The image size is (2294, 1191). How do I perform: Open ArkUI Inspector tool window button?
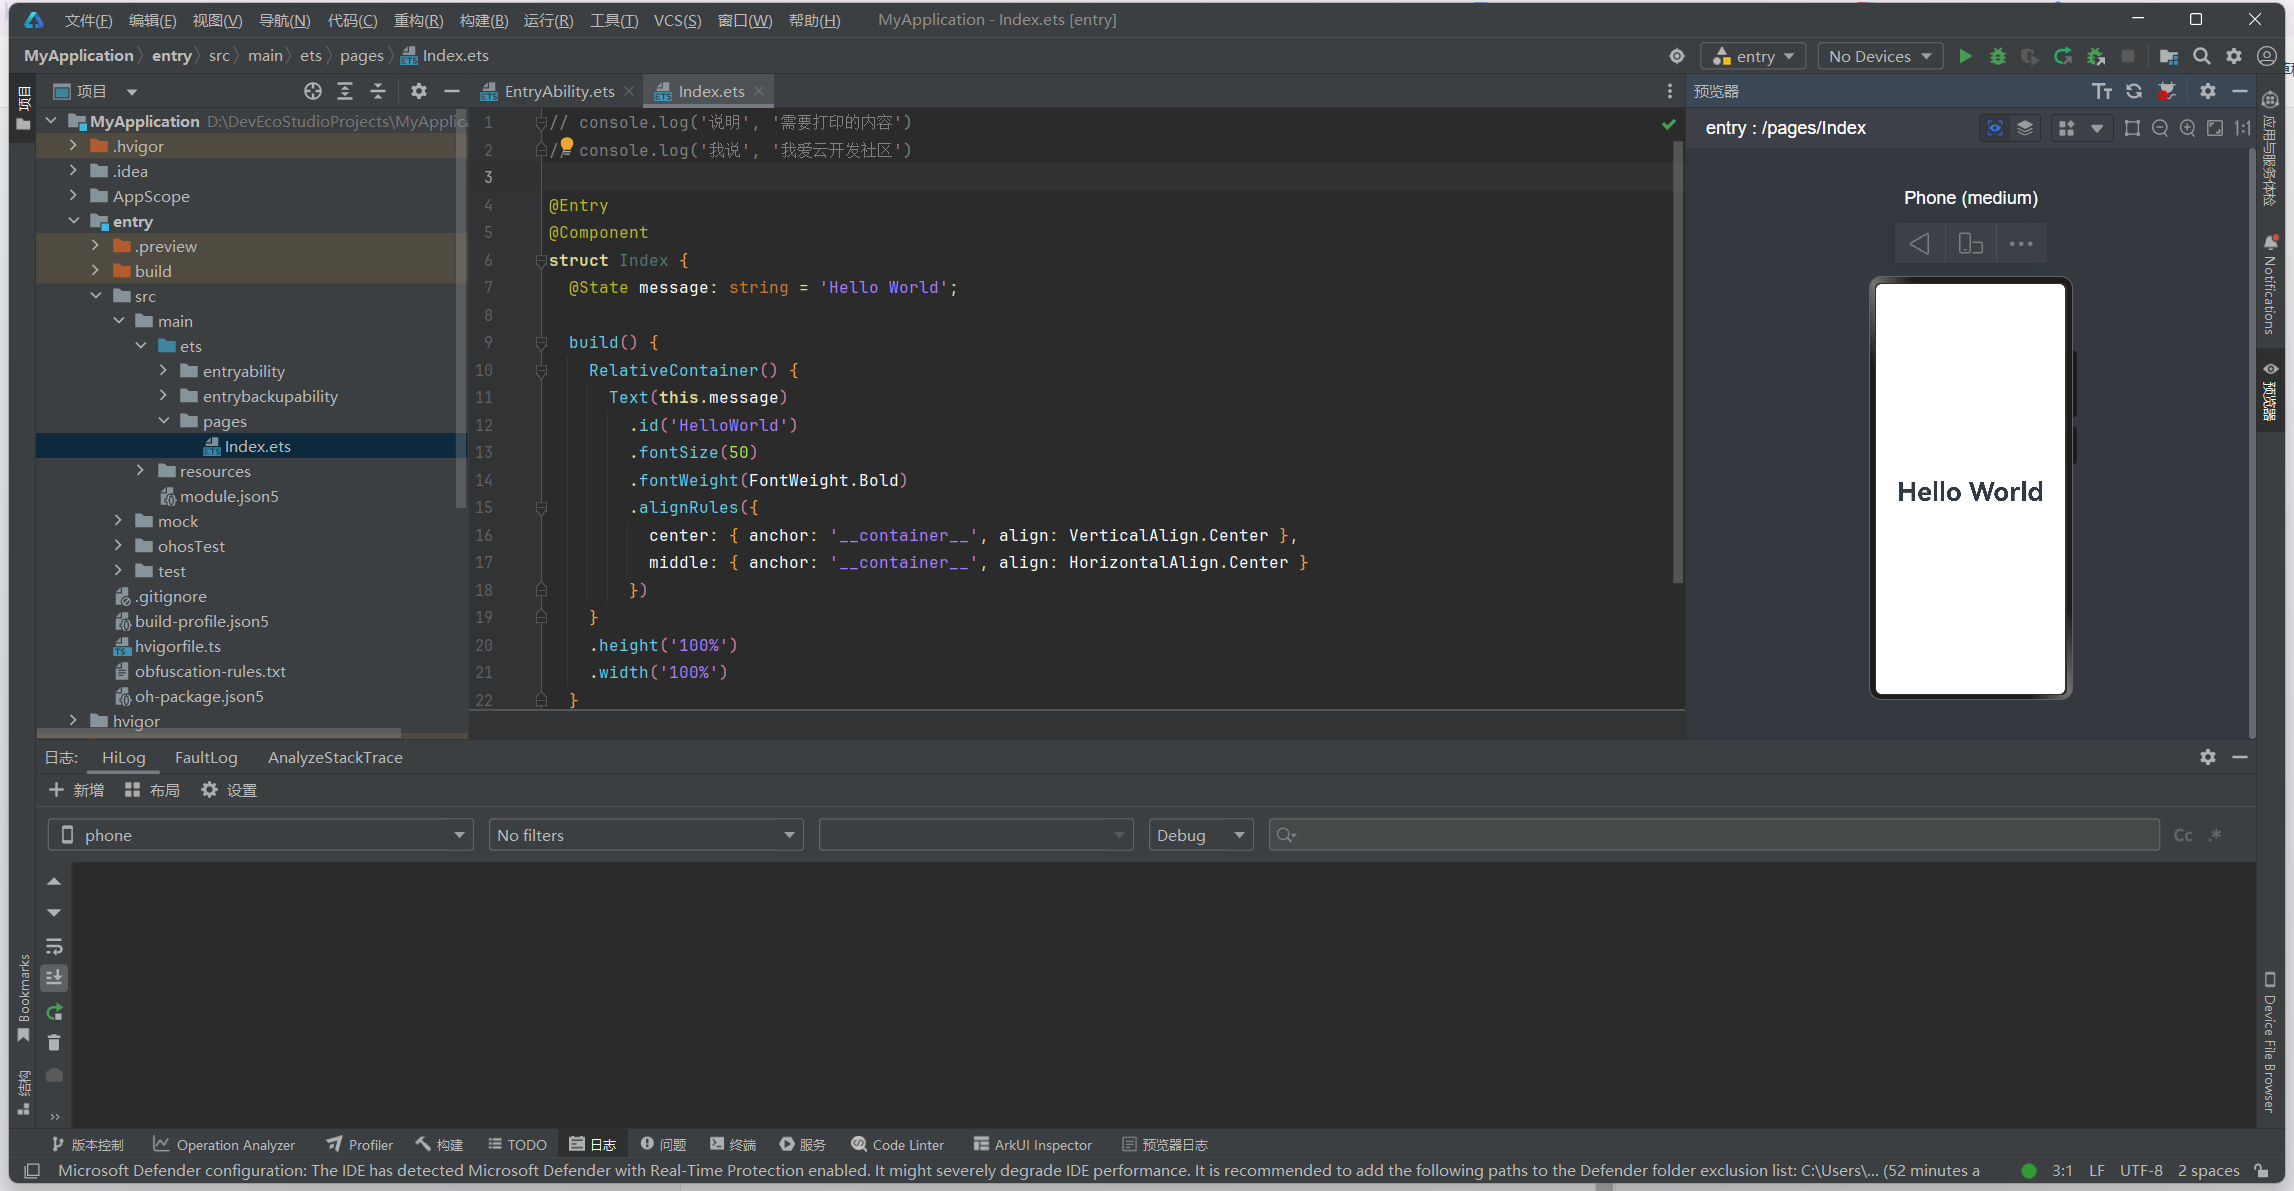click(1032, 1144)
